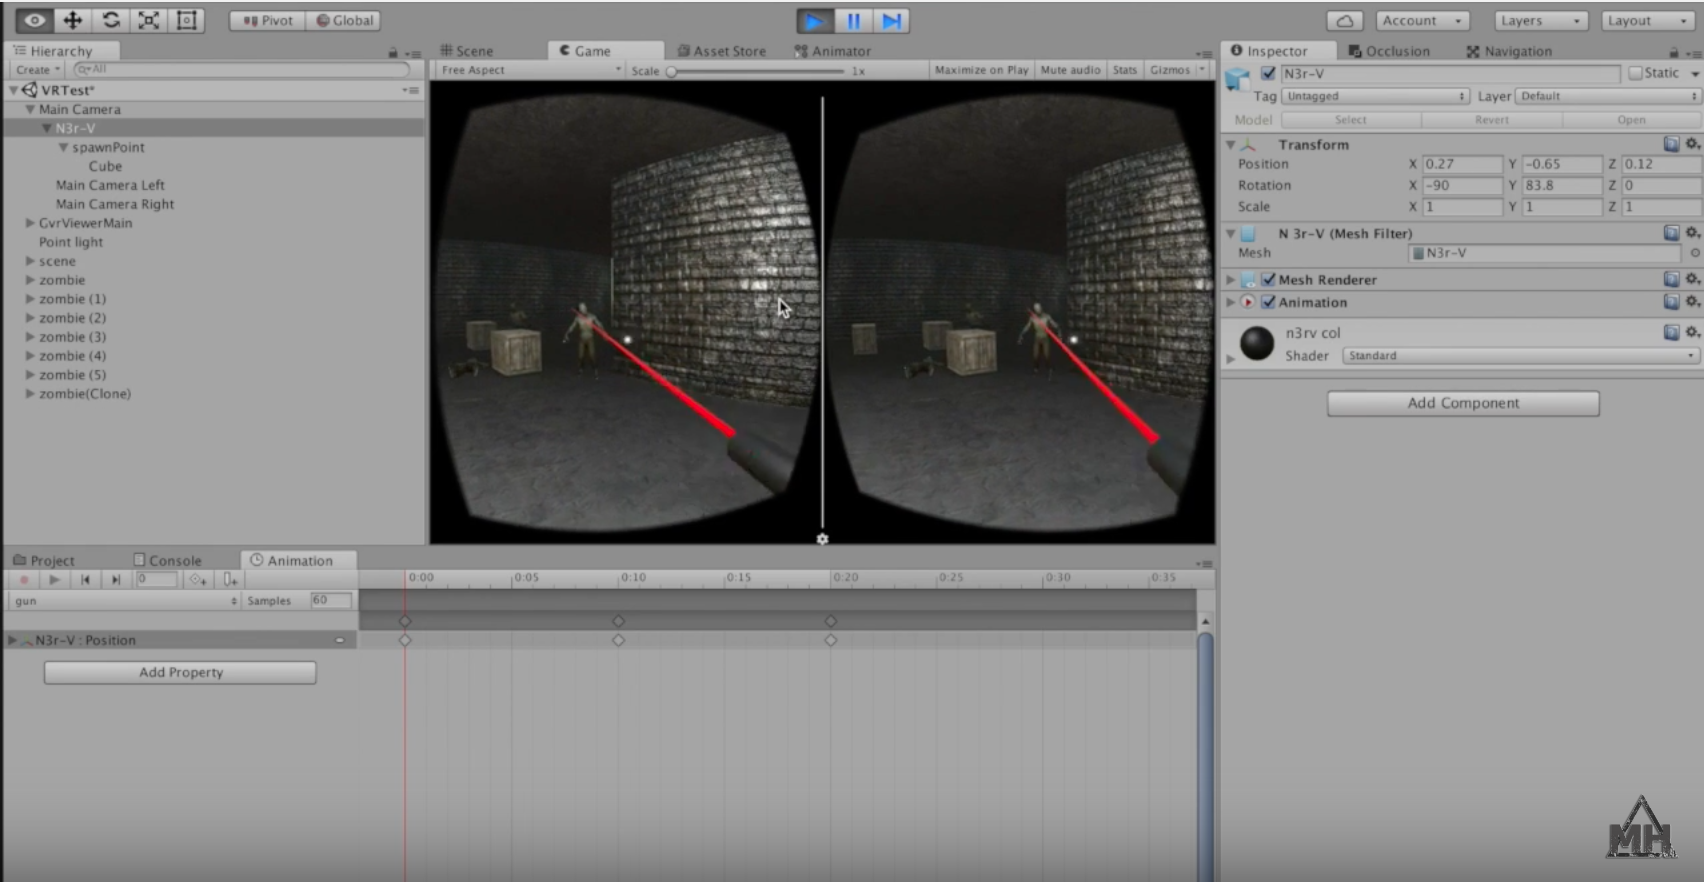
Task: Select the Scale tool in toolbar
Action: tap(149, 20)
